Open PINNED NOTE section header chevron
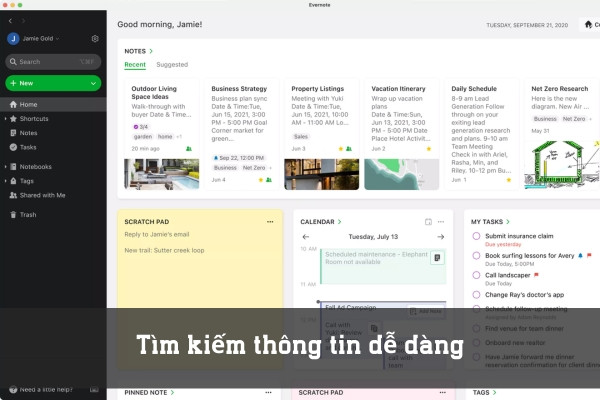This screenshot has height=400, width=600. [x=173, y=392]
